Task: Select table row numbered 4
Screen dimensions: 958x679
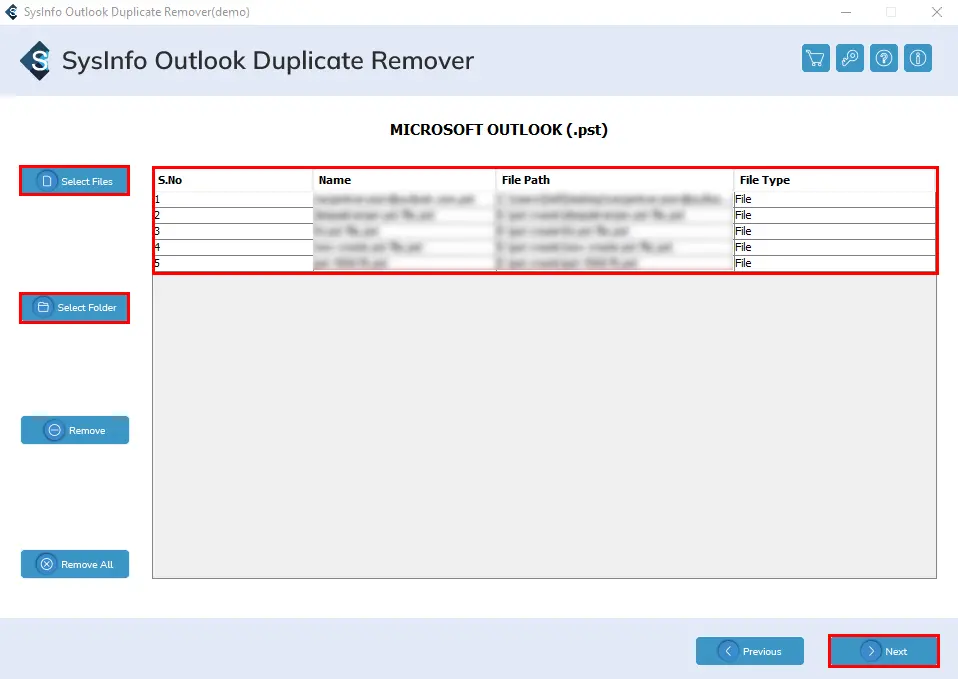Action: coord(544,247)
